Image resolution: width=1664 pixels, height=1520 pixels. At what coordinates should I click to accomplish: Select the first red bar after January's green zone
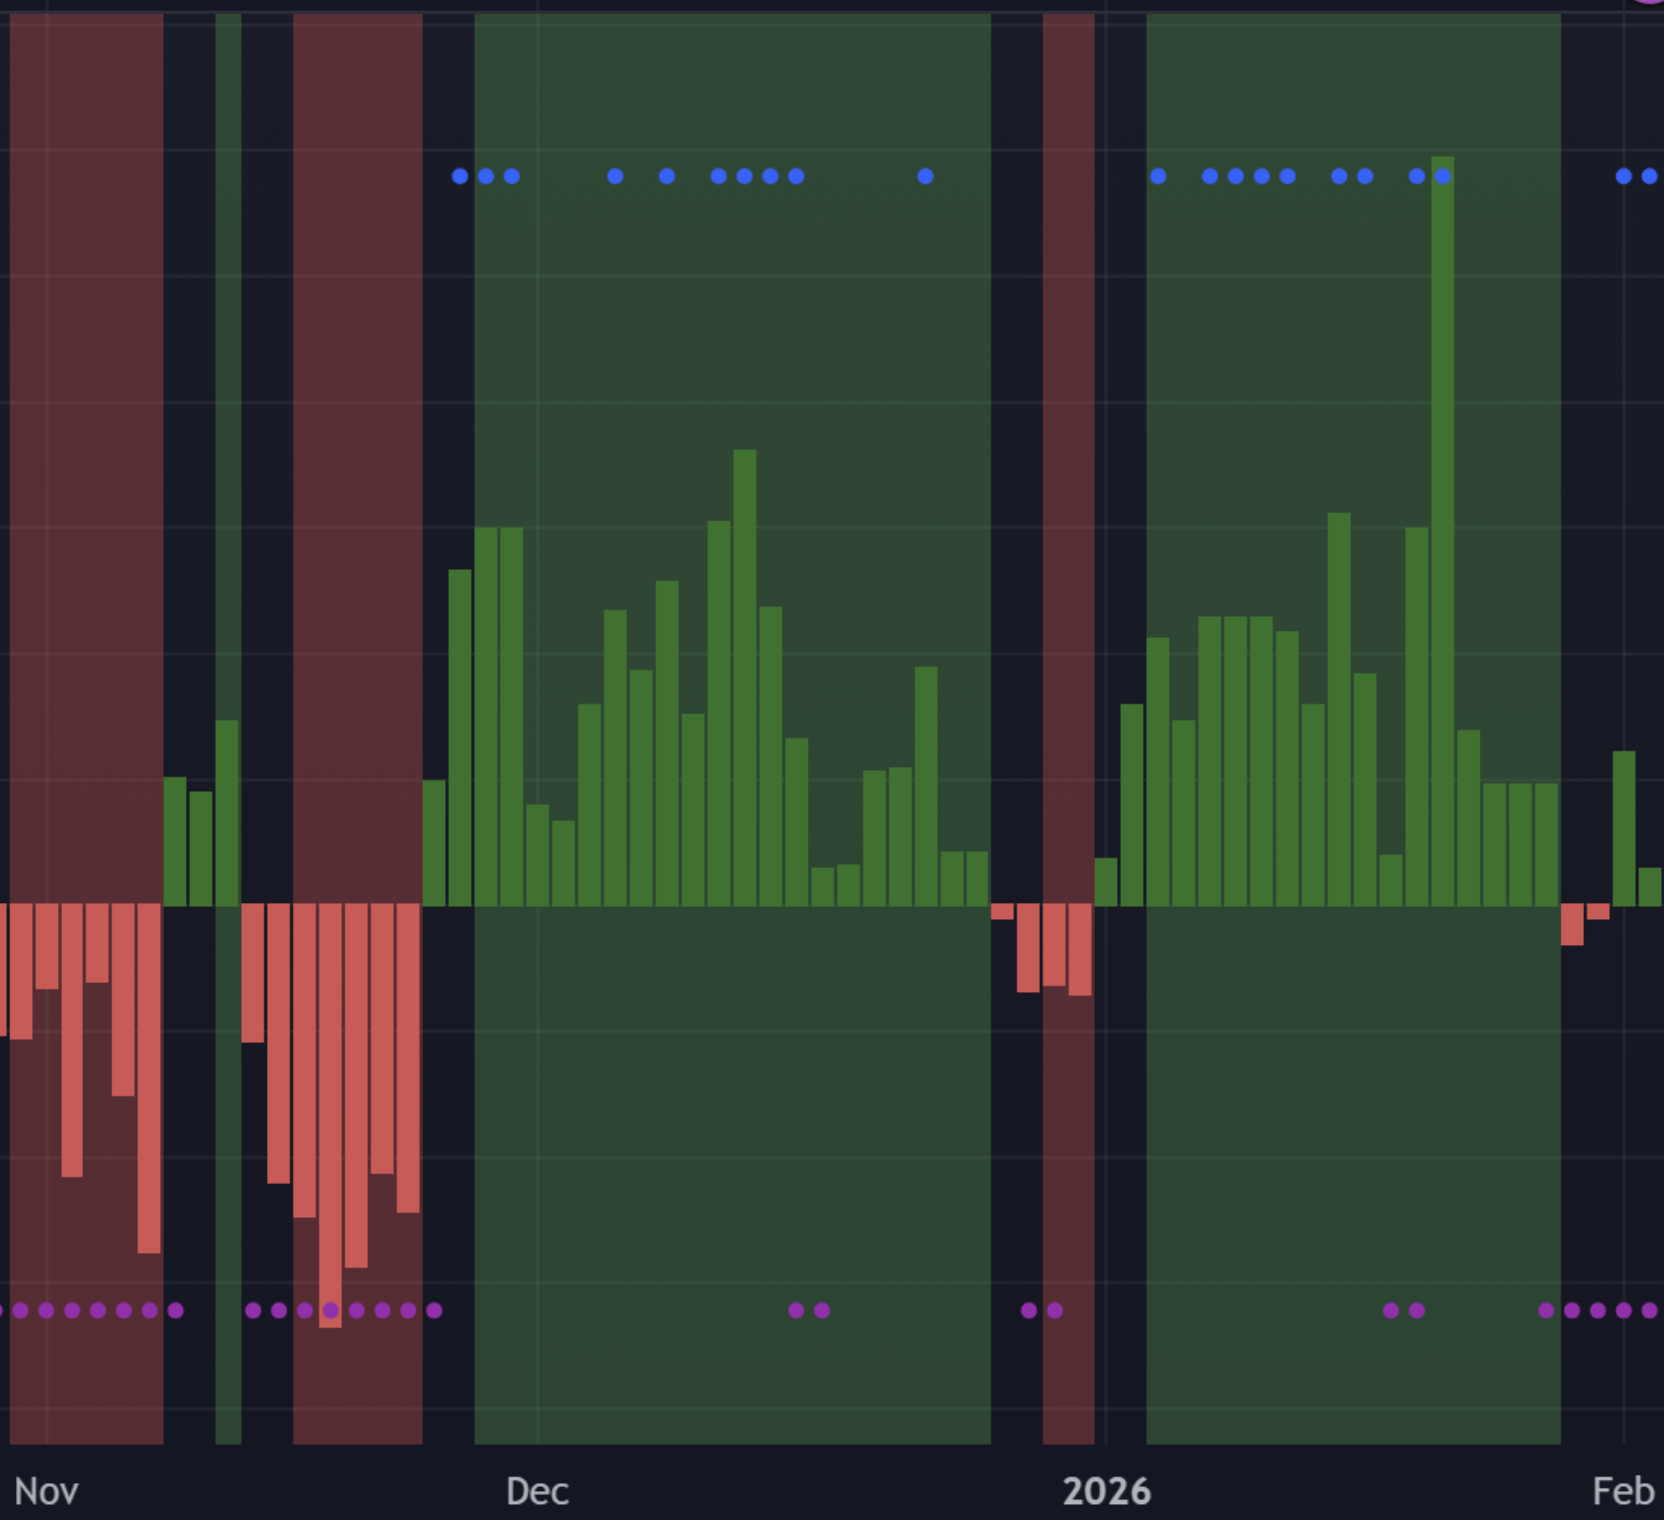[1572, 924]
